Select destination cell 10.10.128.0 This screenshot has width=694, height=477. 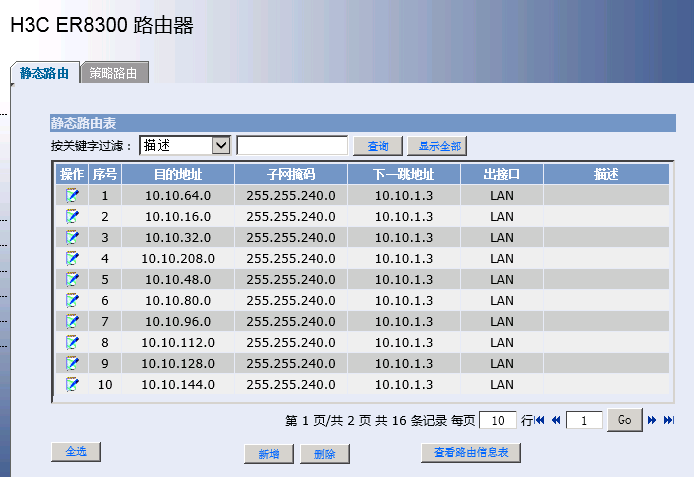(x=178, y=363)
